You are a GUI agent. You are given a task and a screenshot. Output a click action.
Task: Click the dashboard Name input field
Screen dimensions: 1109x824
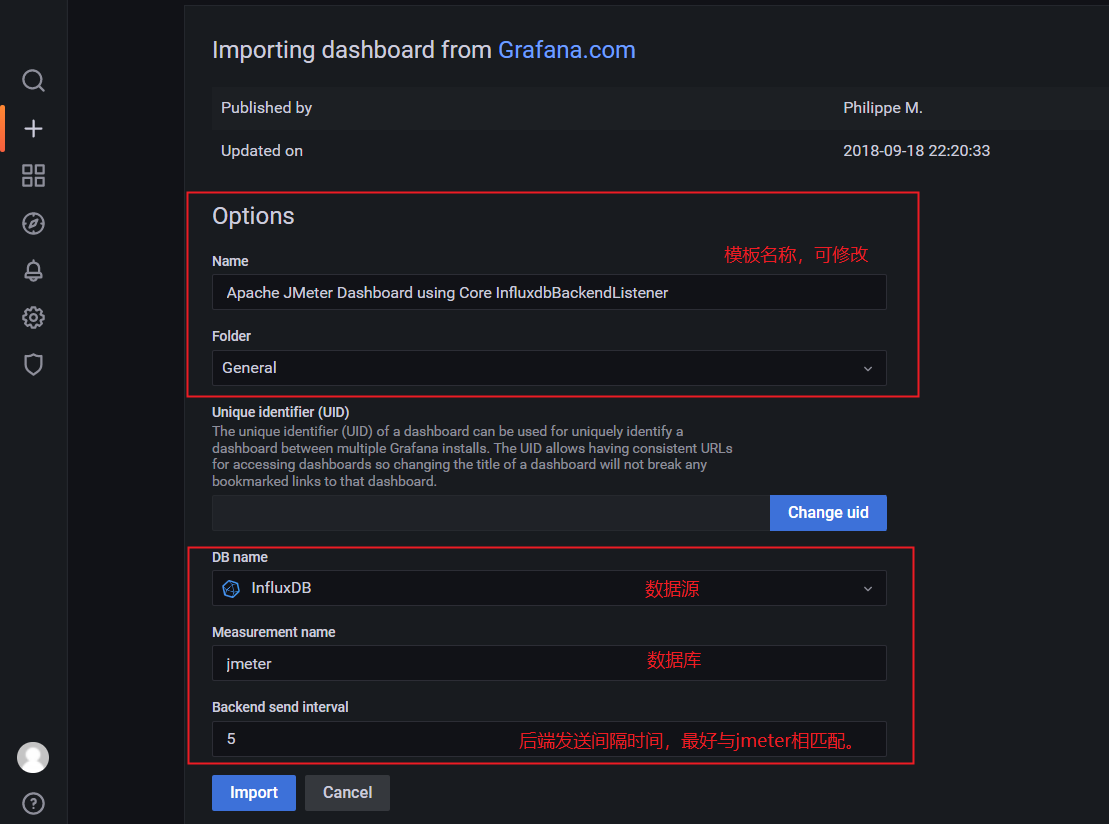(x=549, y=292)
